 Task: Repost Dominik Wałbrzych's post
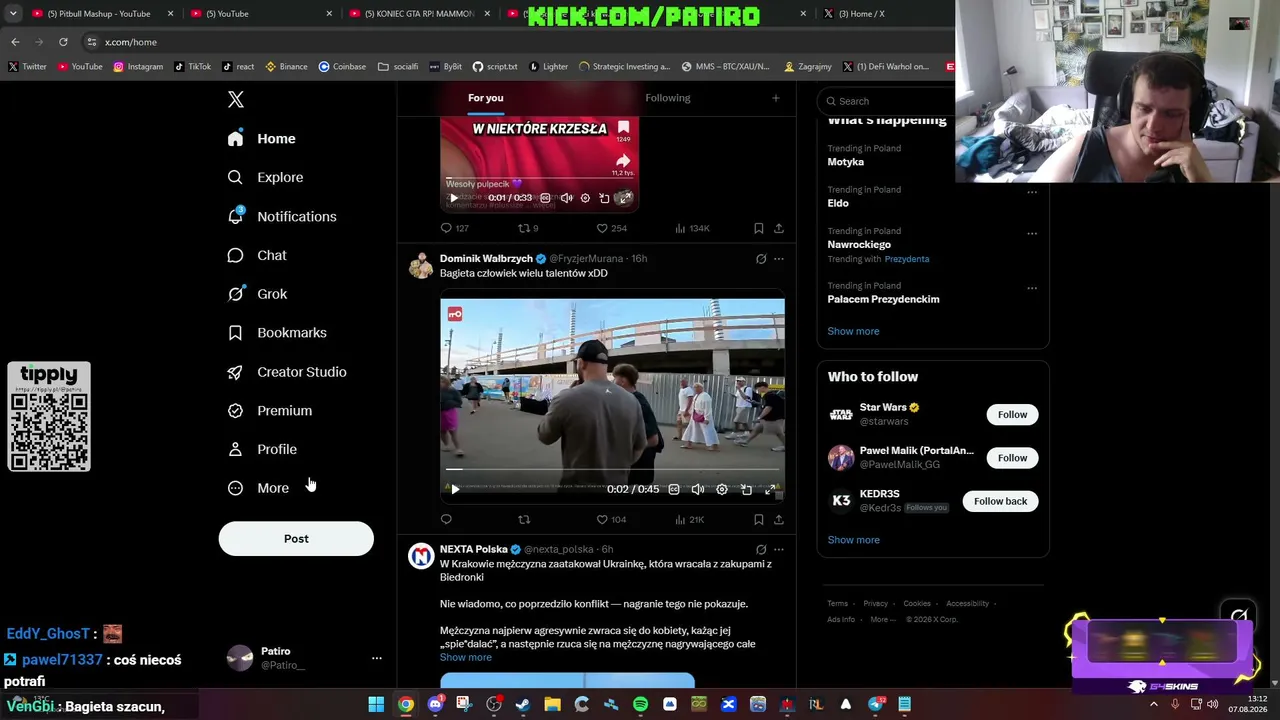[524, 519]
